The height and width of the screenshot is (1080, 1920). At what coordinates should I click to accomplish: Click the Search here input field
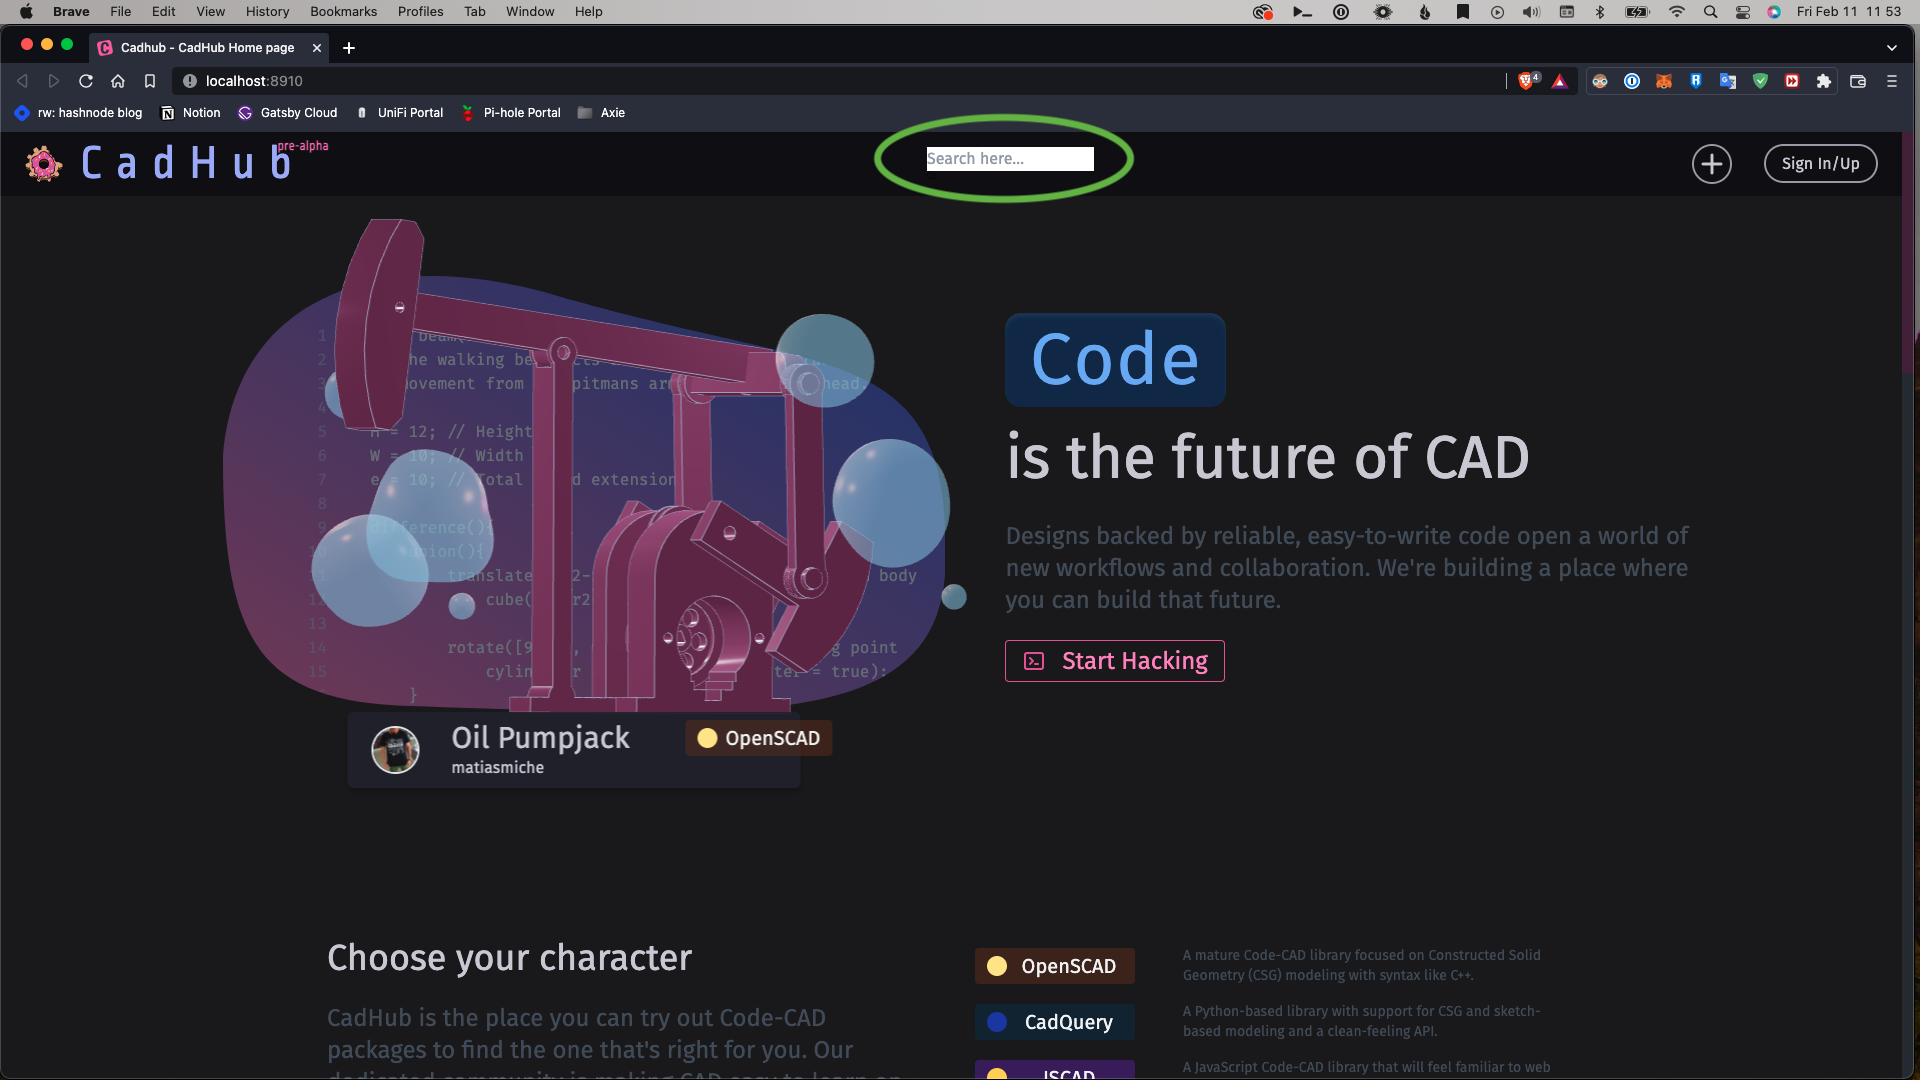pyautogui.click(x=1009, y=159)
